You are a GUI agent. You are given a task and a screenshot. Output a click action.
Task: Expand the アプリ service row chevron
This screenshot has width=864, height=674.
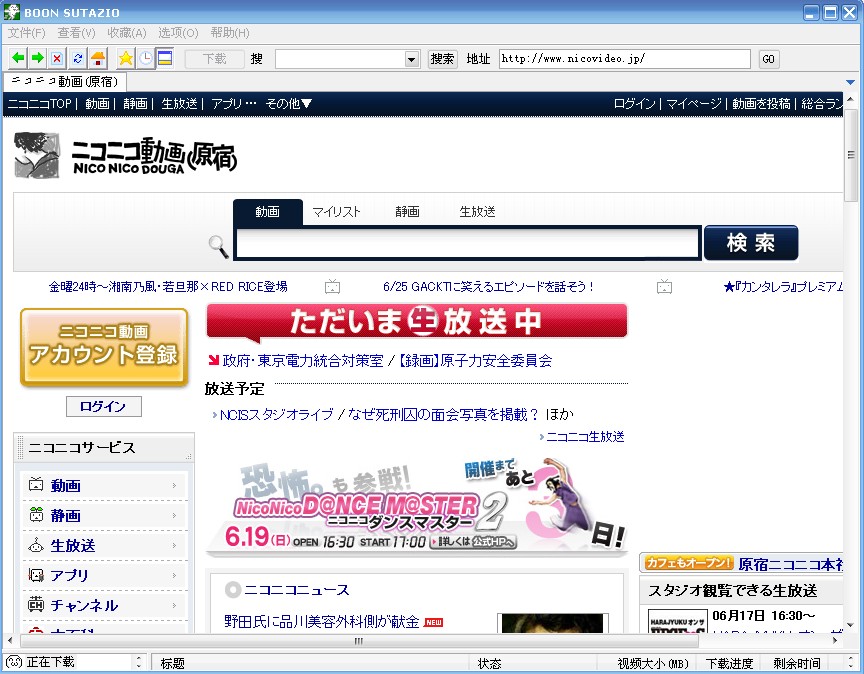[x=174, y=575]
